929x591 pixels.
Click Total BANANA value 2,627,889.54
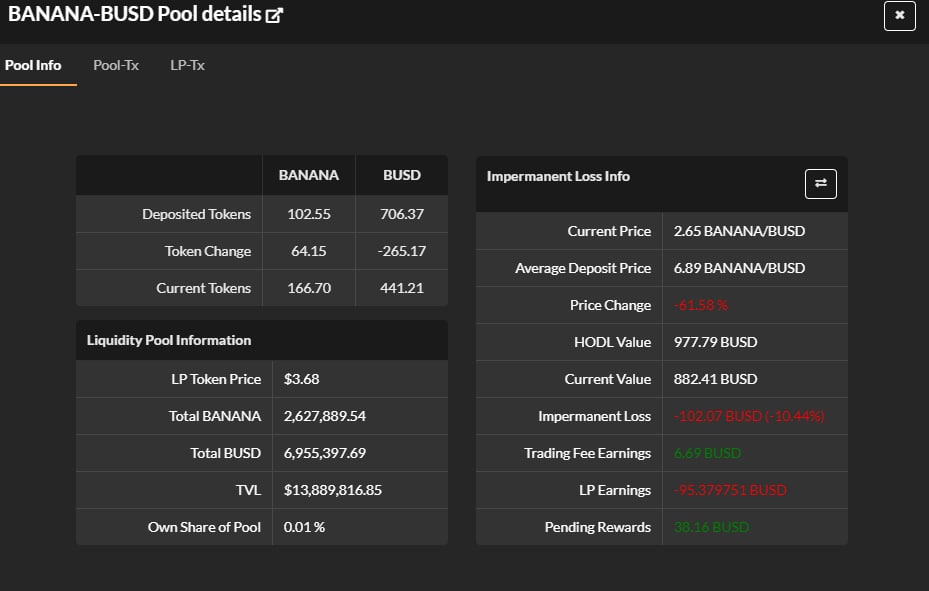[325, 416]
